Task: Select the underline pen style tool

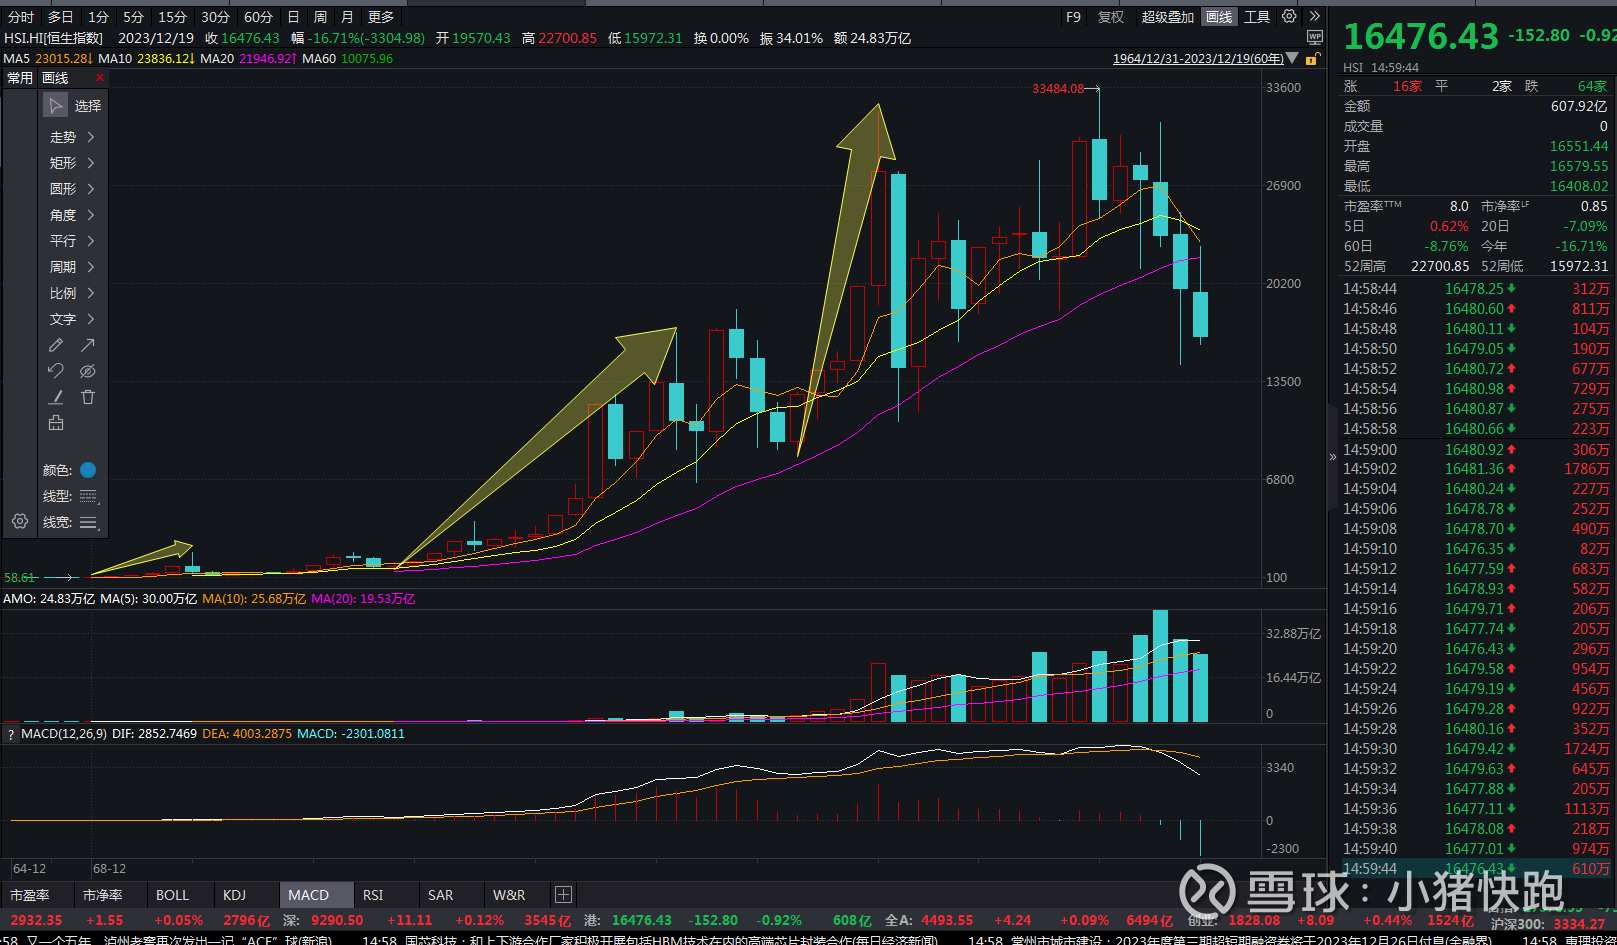Action: pyautogui.click(x=56, y=397)
